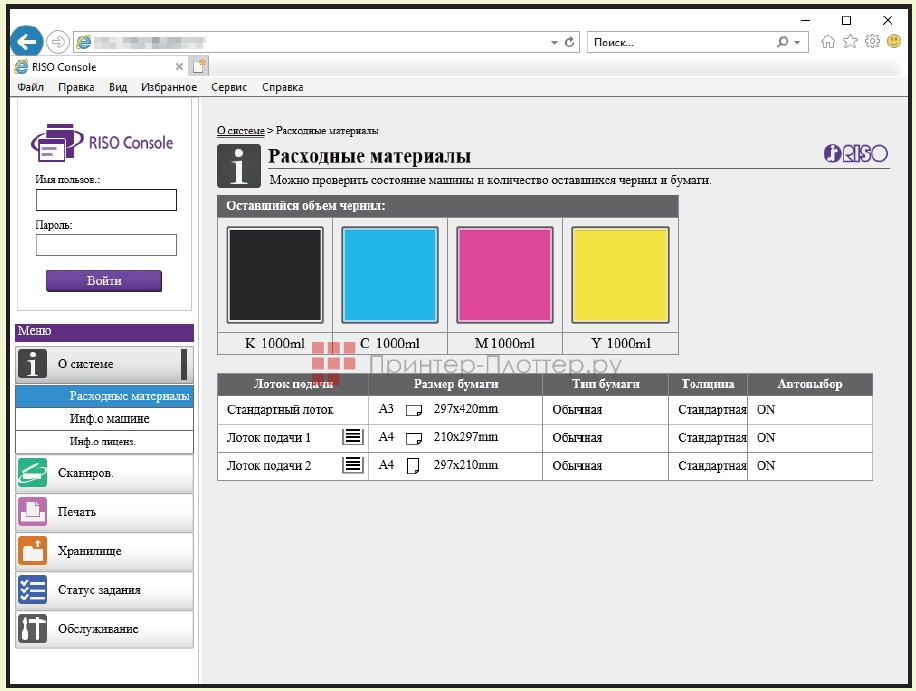The image size is (916, 691).
Task: Open the 'Избранное' menu
Action: [x=169, y=87]
